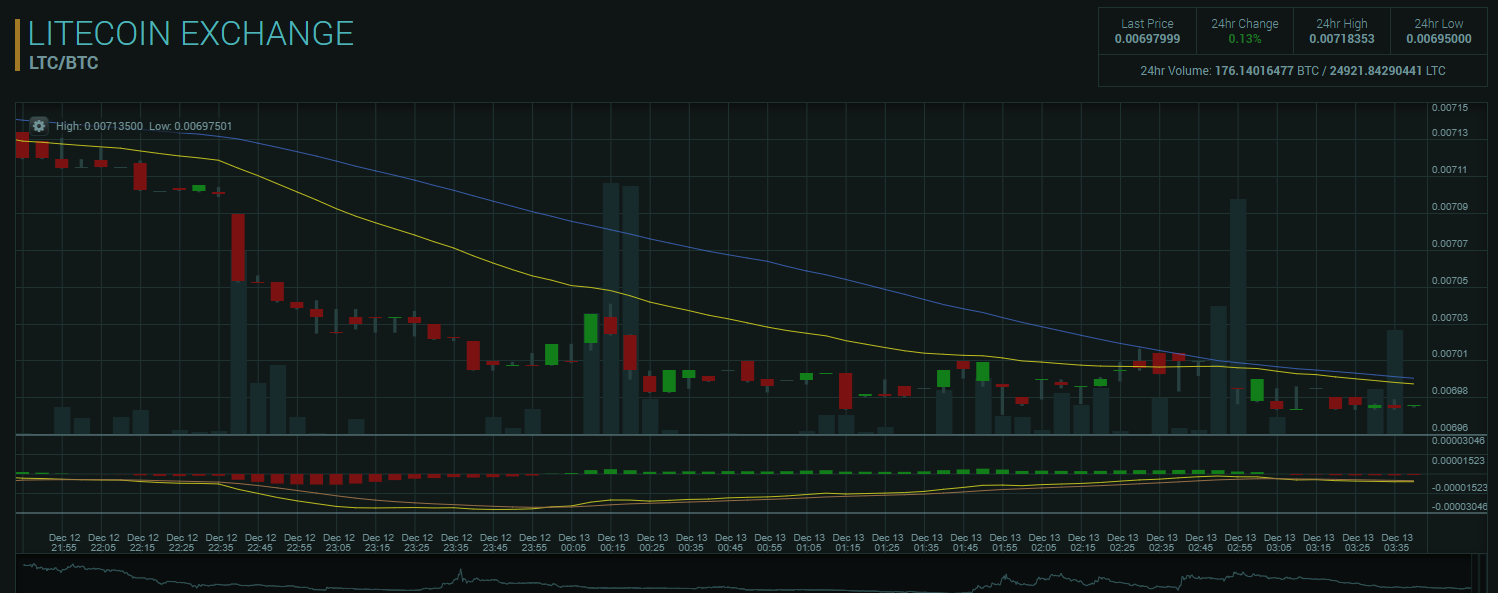Click time label Dec 13 01:55
The image size is (1498, 593).
pos(1005,542)
